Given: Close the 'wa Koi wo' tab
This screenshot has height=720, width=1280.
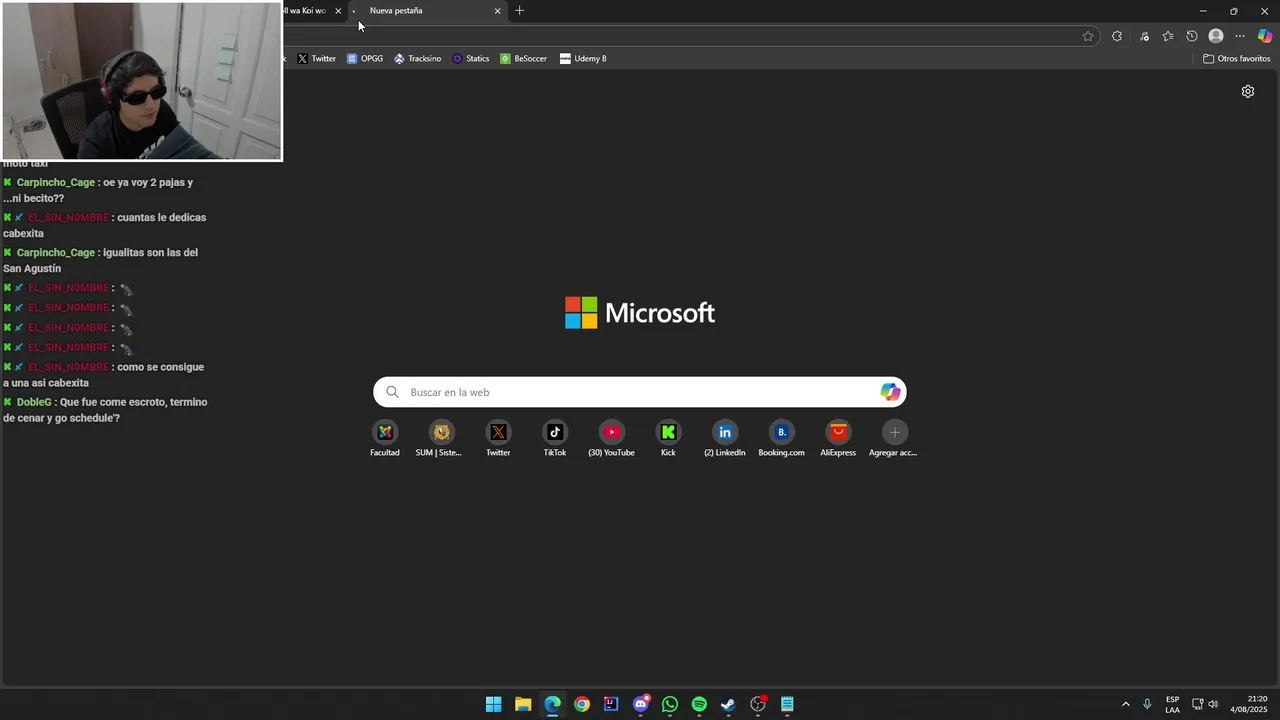Looking at the screenshot, I should pos(338,11).
